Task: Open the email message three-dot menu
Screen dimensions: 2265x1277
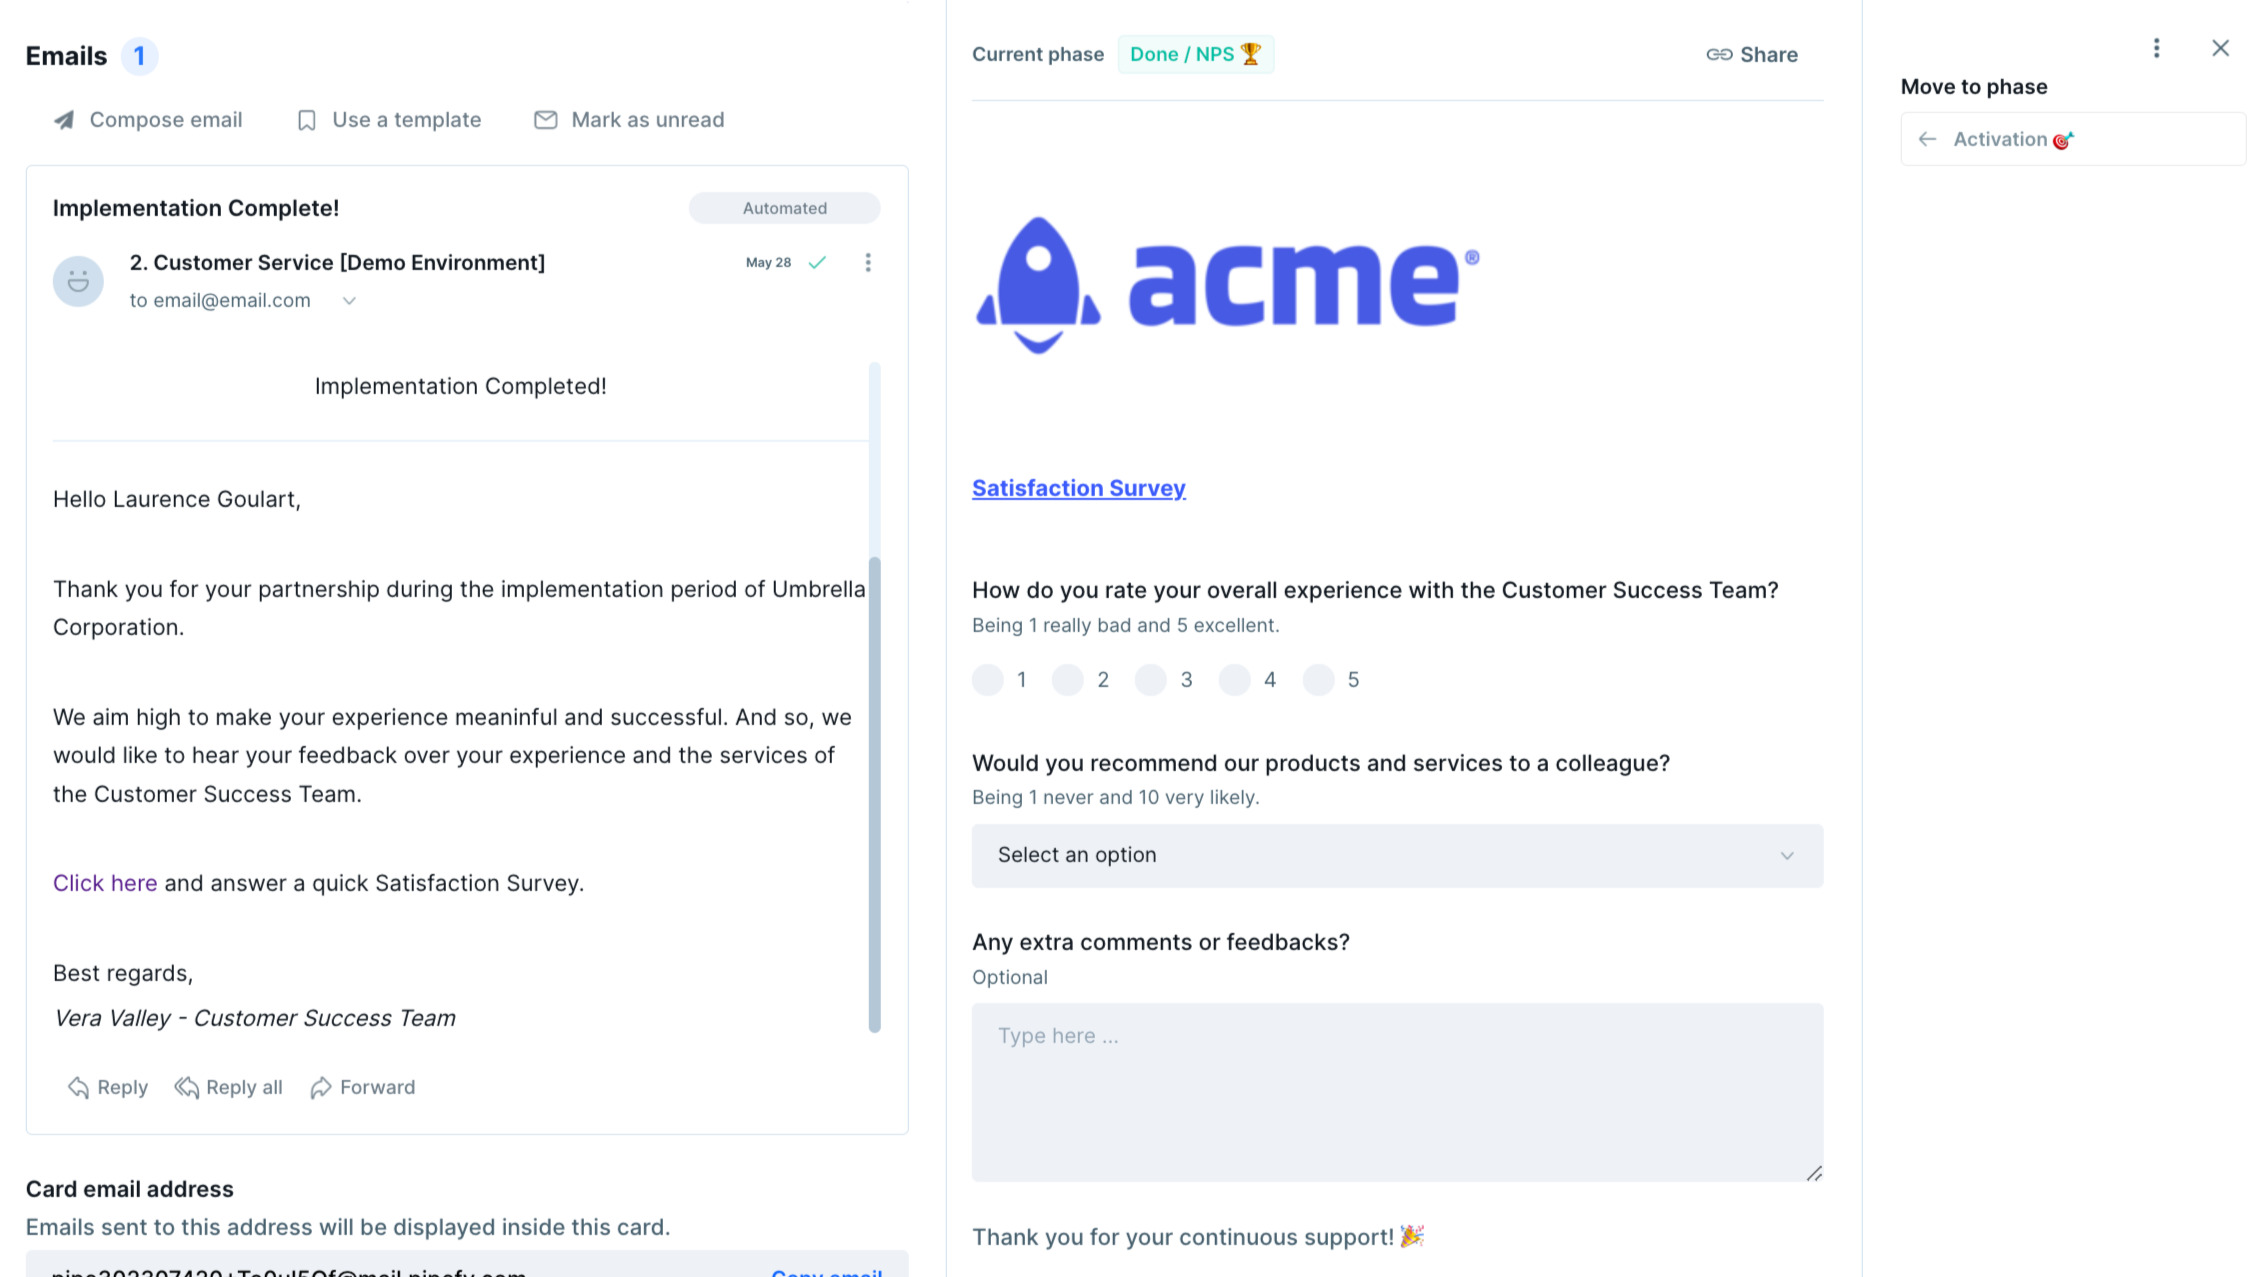Action: [868, 263]
